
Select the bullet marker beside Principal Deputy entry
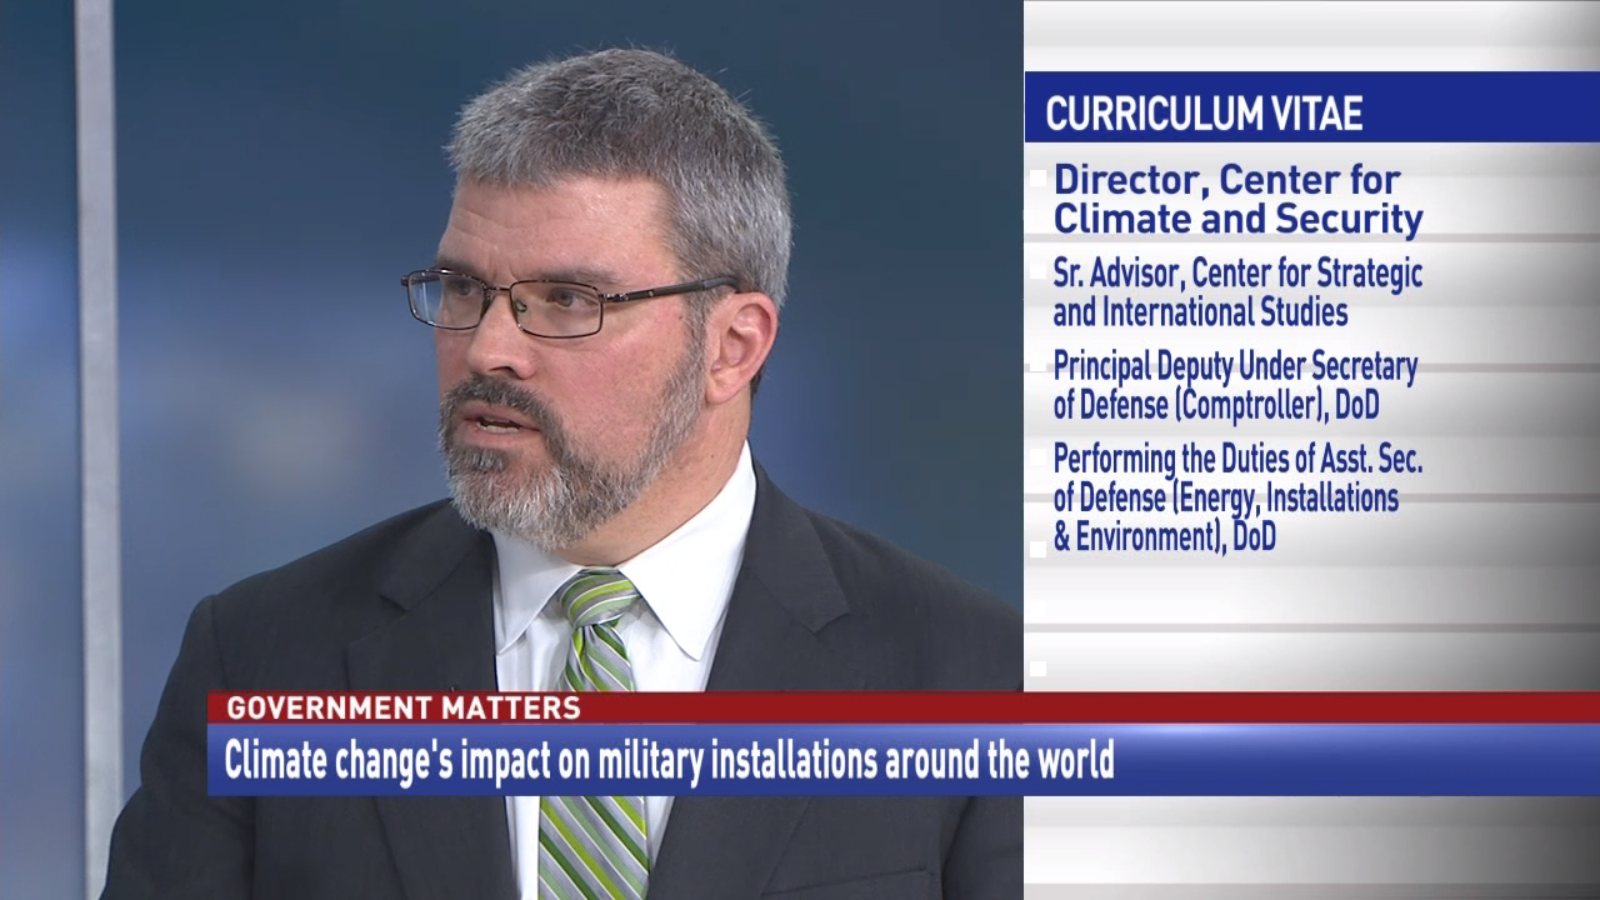tap(1036, 360)
